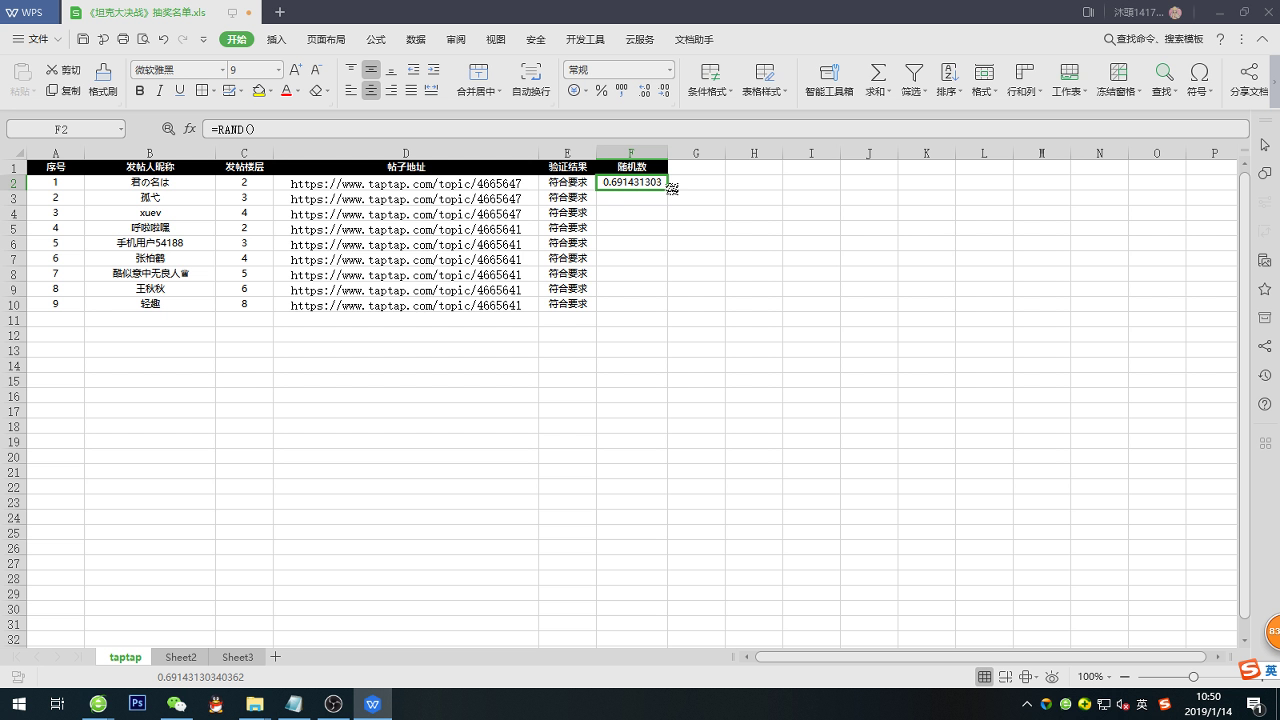
Task: Switch to the Sheet3 tab
Action: pyautogui.click(x=238, y=657)
